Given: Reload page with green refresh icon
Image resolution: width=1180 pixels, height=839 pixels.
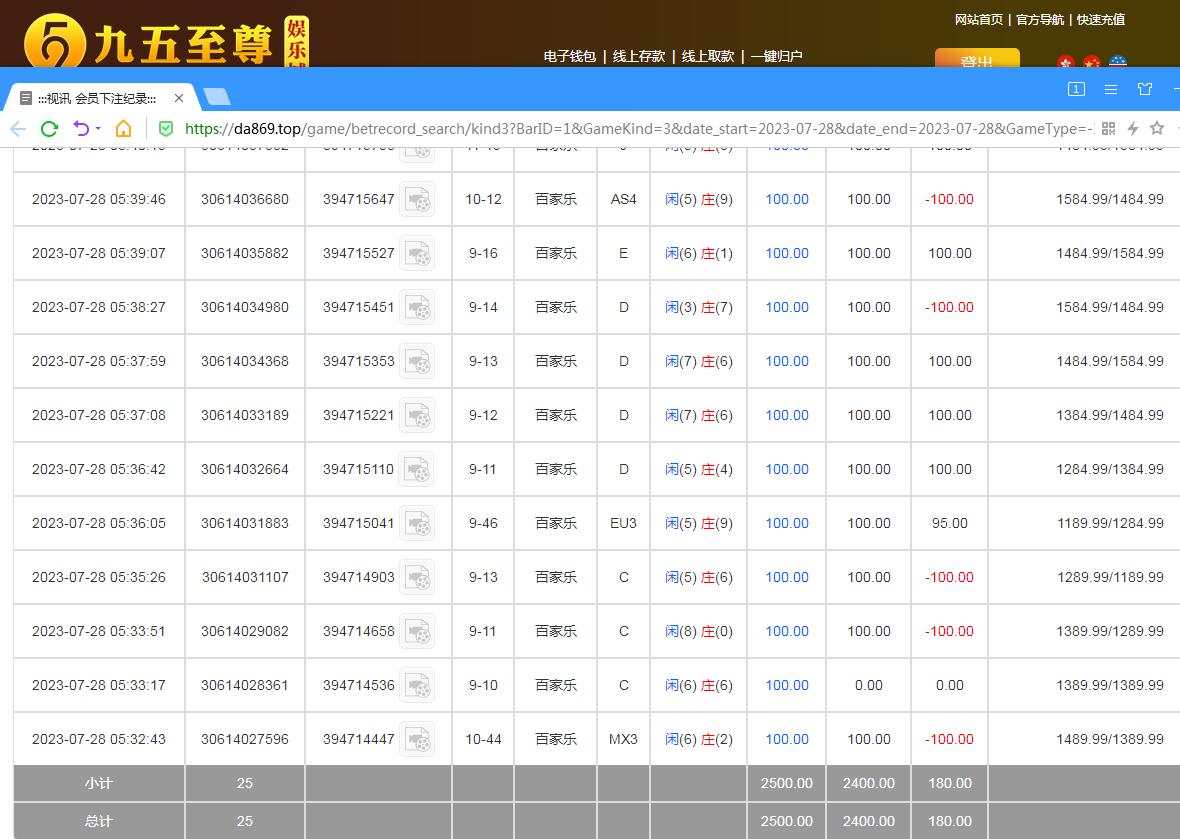Looking at the screenshot, I should point(50,129).
